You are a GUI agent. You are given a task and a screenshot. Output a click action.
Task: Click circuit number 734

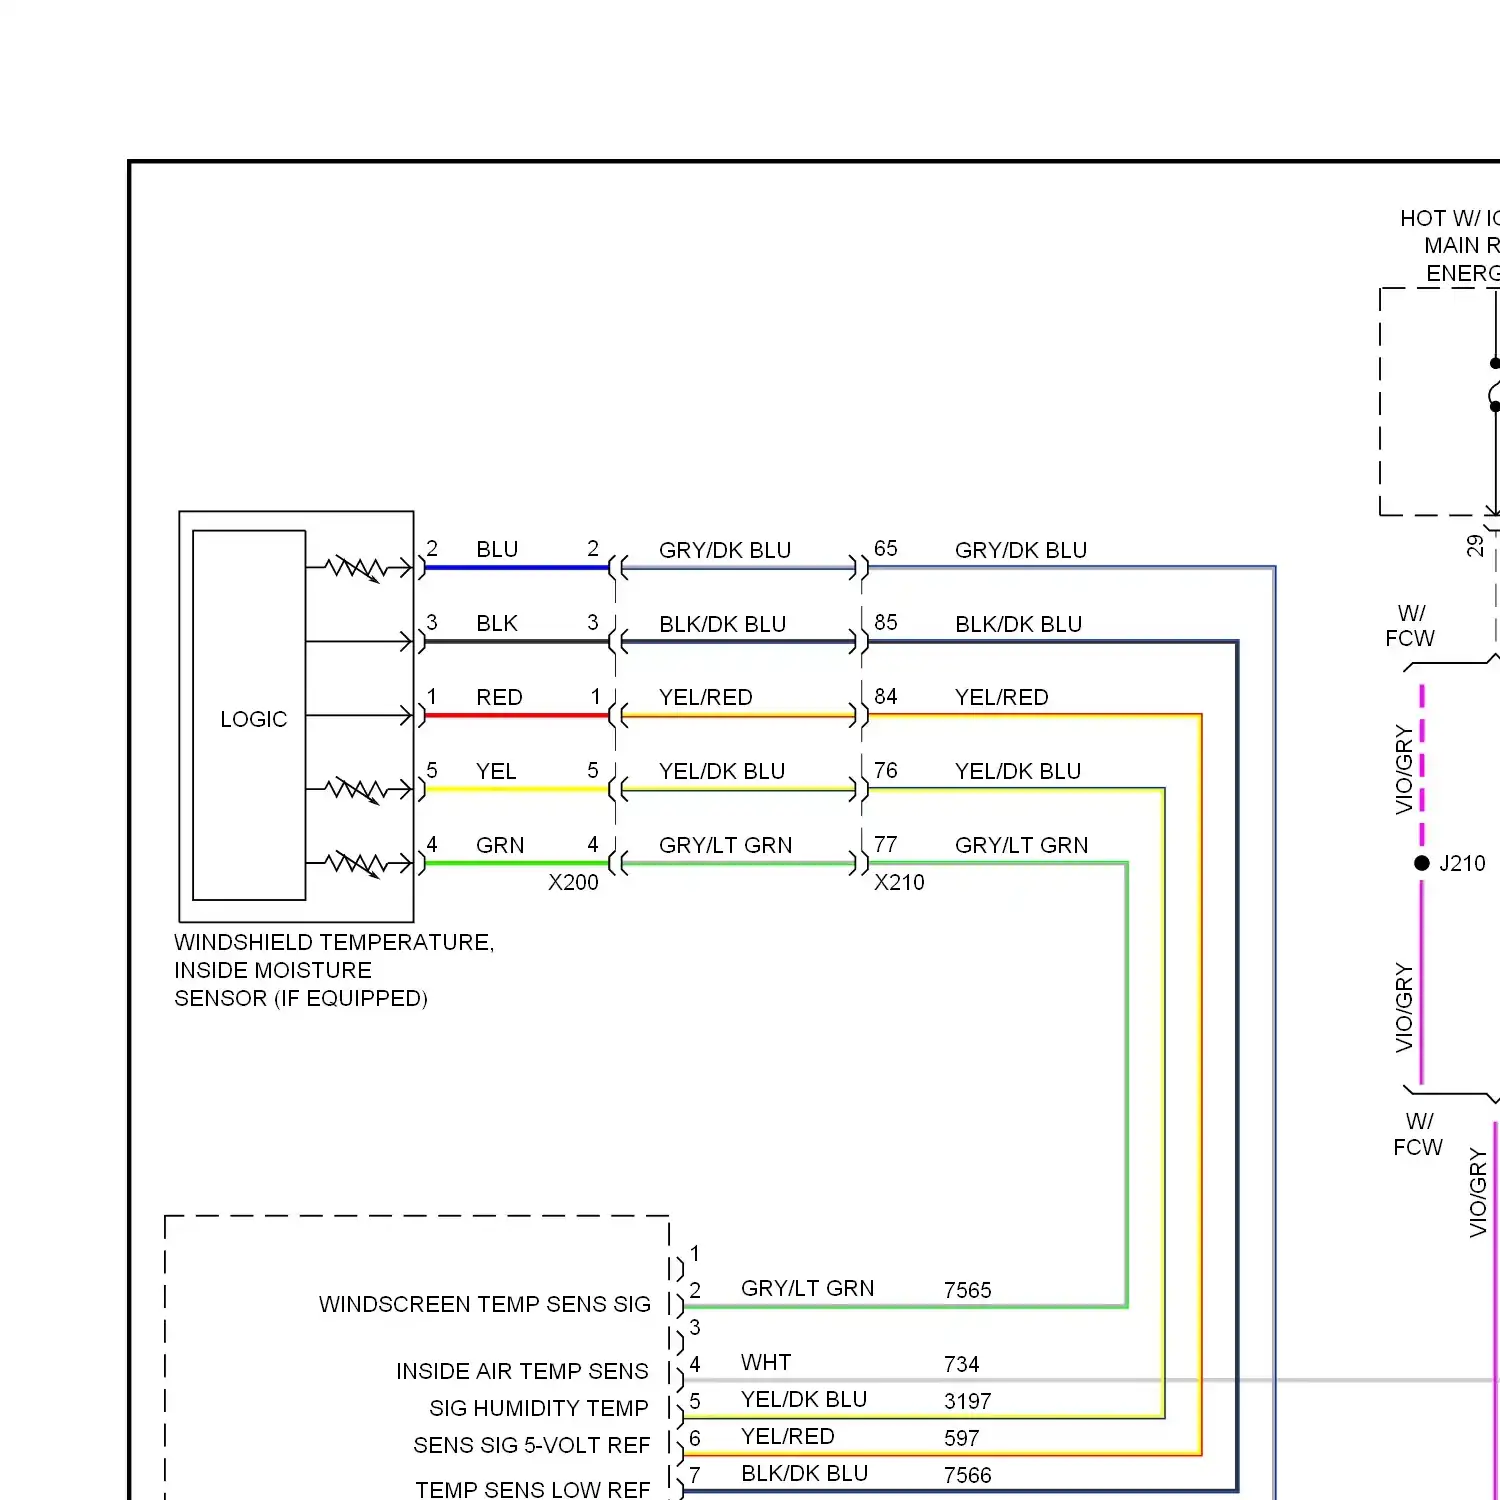coord(962,1364)
